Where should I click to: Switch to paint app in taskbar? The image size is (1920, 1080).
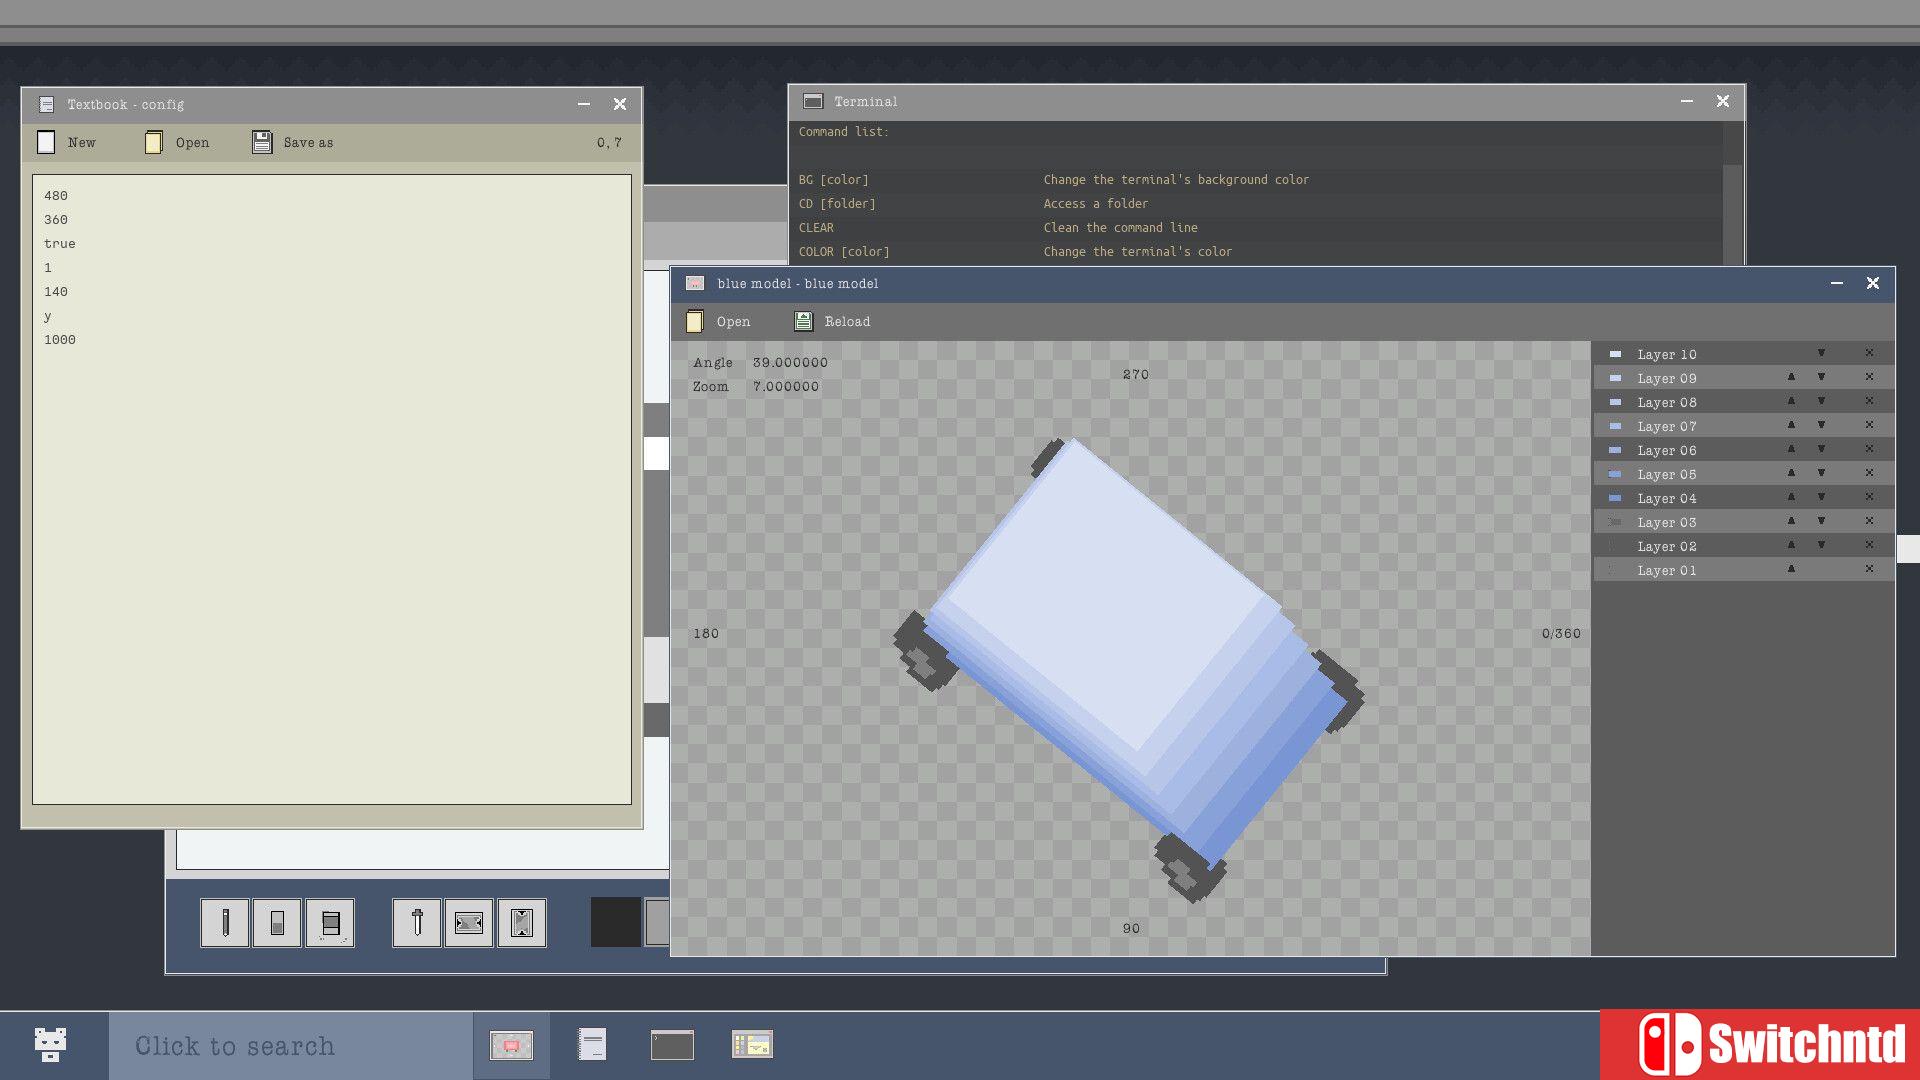point(752,1045)
